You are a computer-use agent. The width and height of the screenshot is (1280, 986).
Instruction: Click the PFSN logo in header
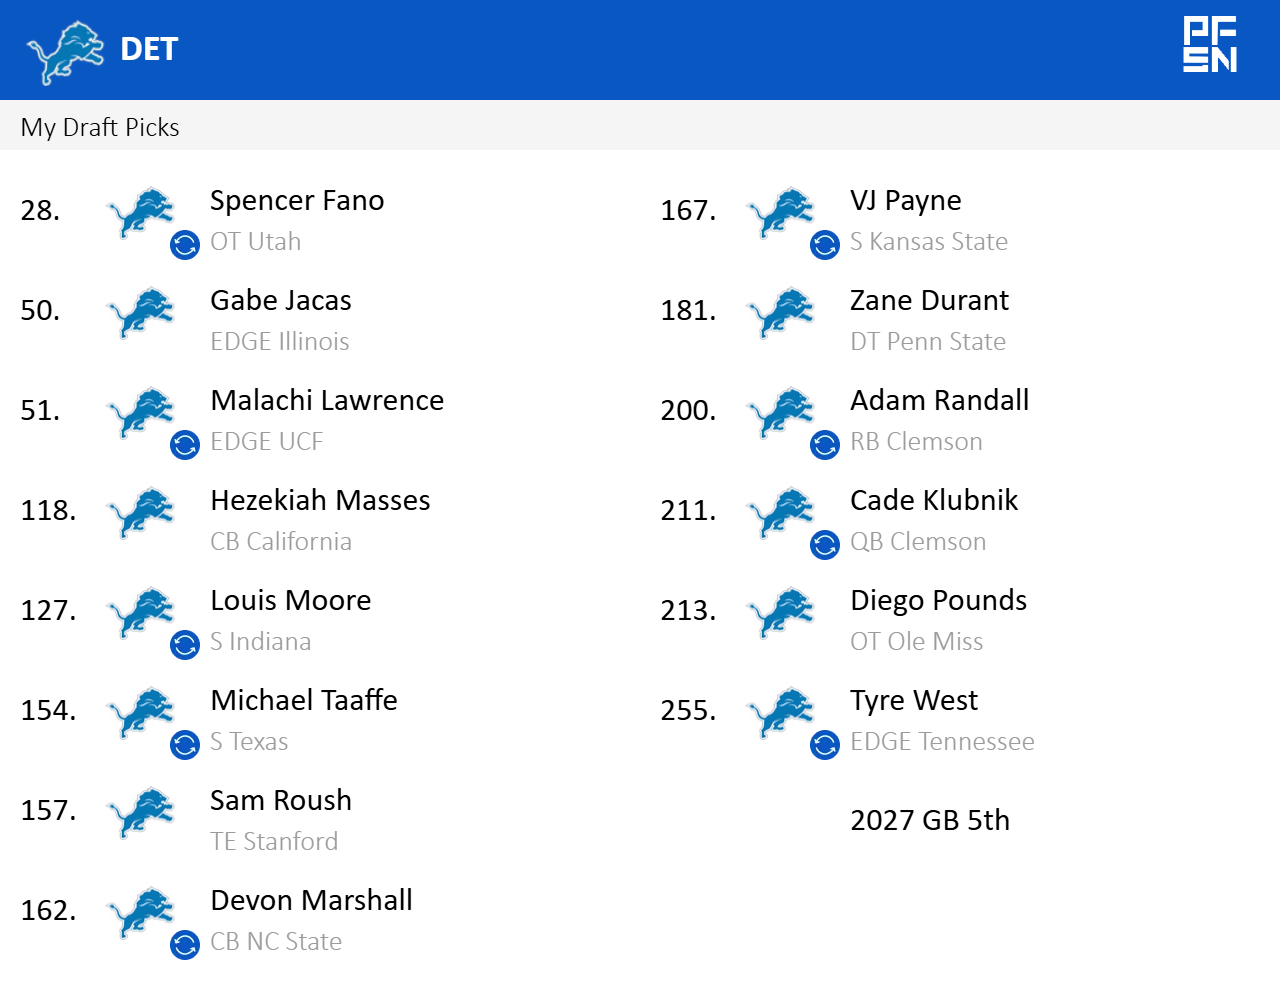point(1210,45)
